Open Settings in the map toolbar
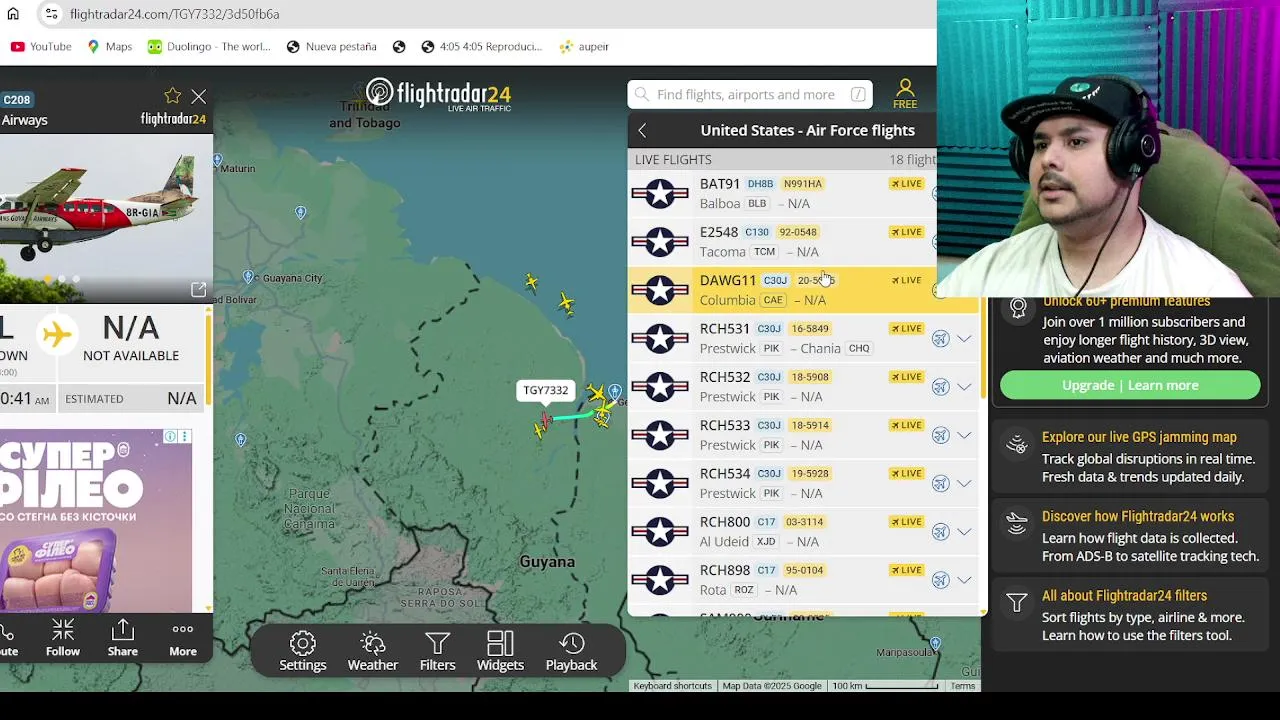 tap(302, 651)
